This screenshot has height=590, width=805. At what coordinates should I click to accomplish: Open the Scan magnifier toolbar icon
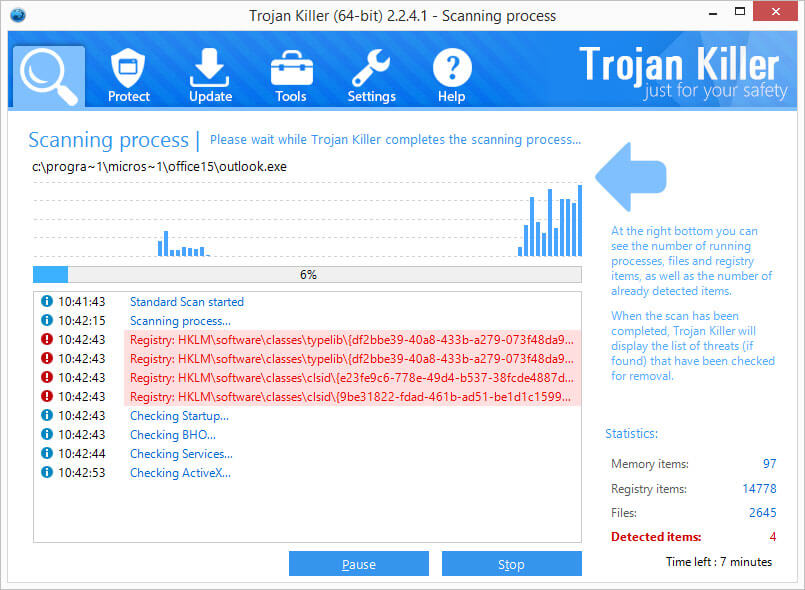[49, 77]
